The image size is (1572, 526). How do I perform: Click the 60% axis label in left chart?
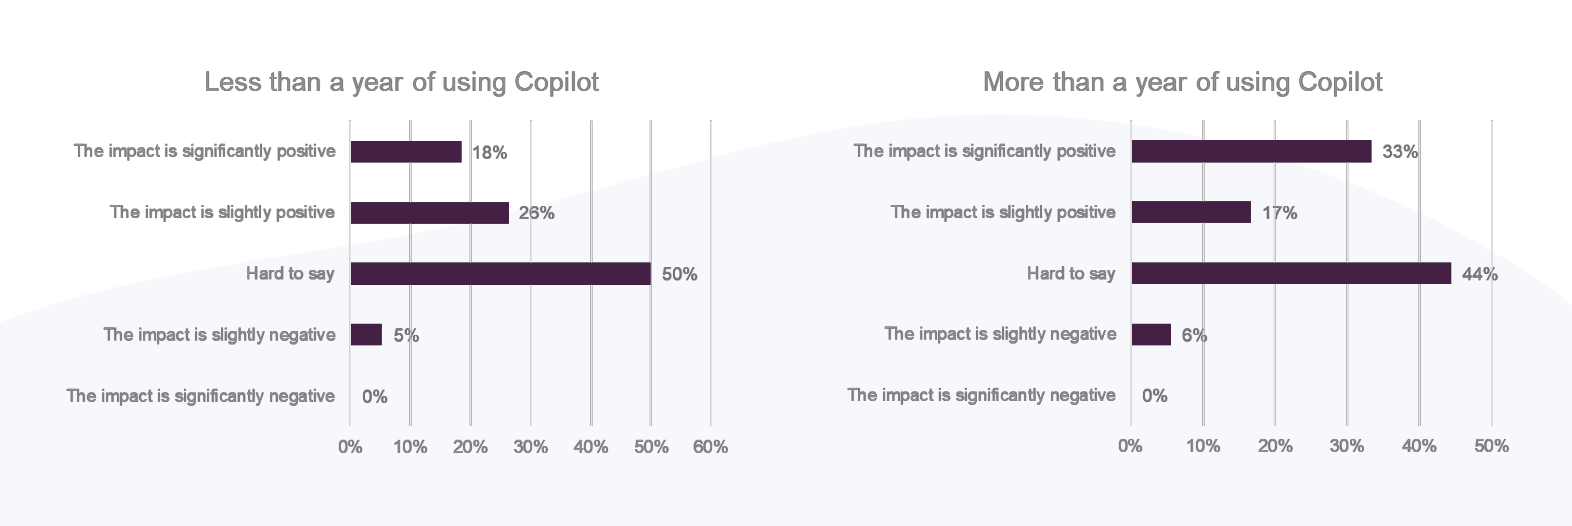tap(710, 447)
